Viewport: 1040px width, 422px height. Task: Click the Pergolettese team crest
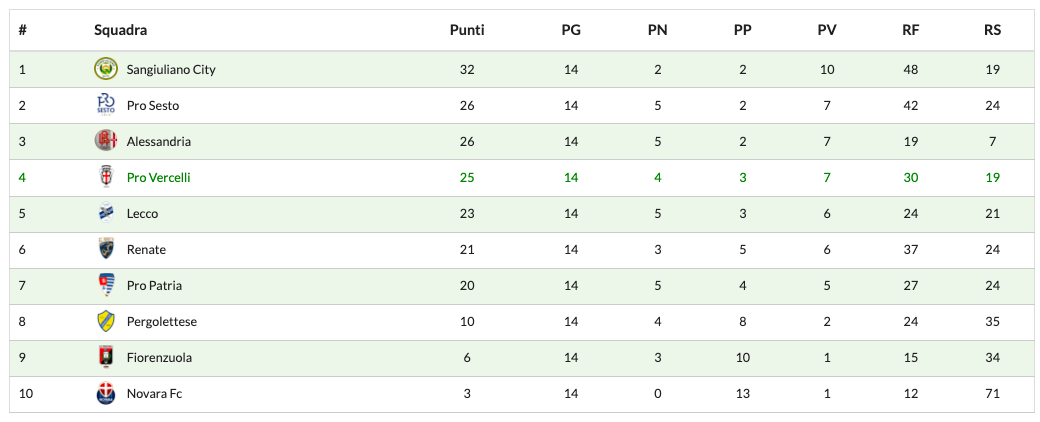[x=106, y=321]
